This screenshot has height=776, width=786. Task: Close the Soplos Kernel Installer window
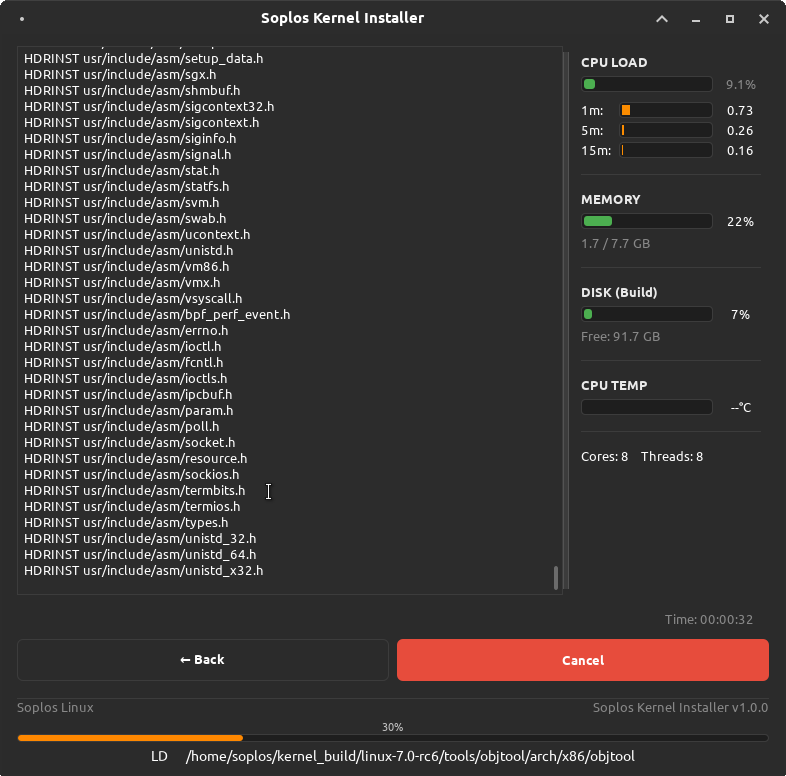click(763, 19)
